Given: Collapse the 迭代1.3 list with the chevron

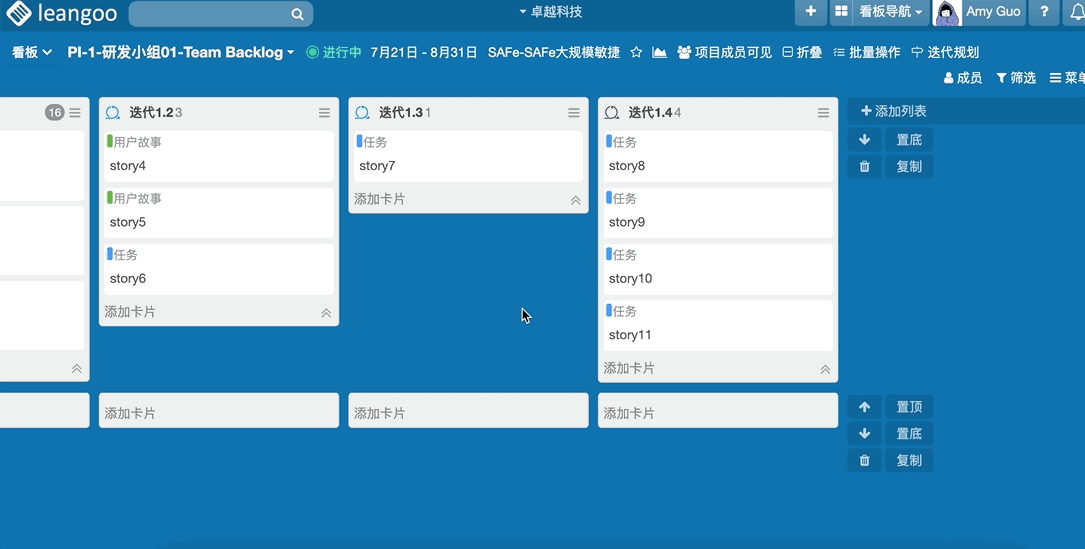Looking at the screenshot, I should [x=575, y=200].
